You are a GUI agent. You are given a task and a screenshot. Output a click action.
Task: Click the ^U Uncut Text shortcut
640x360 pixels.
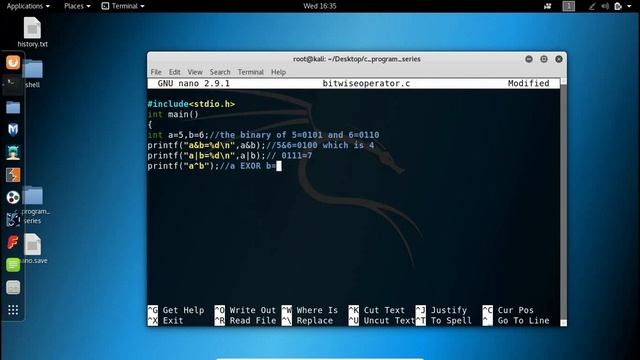click(382, 321)
